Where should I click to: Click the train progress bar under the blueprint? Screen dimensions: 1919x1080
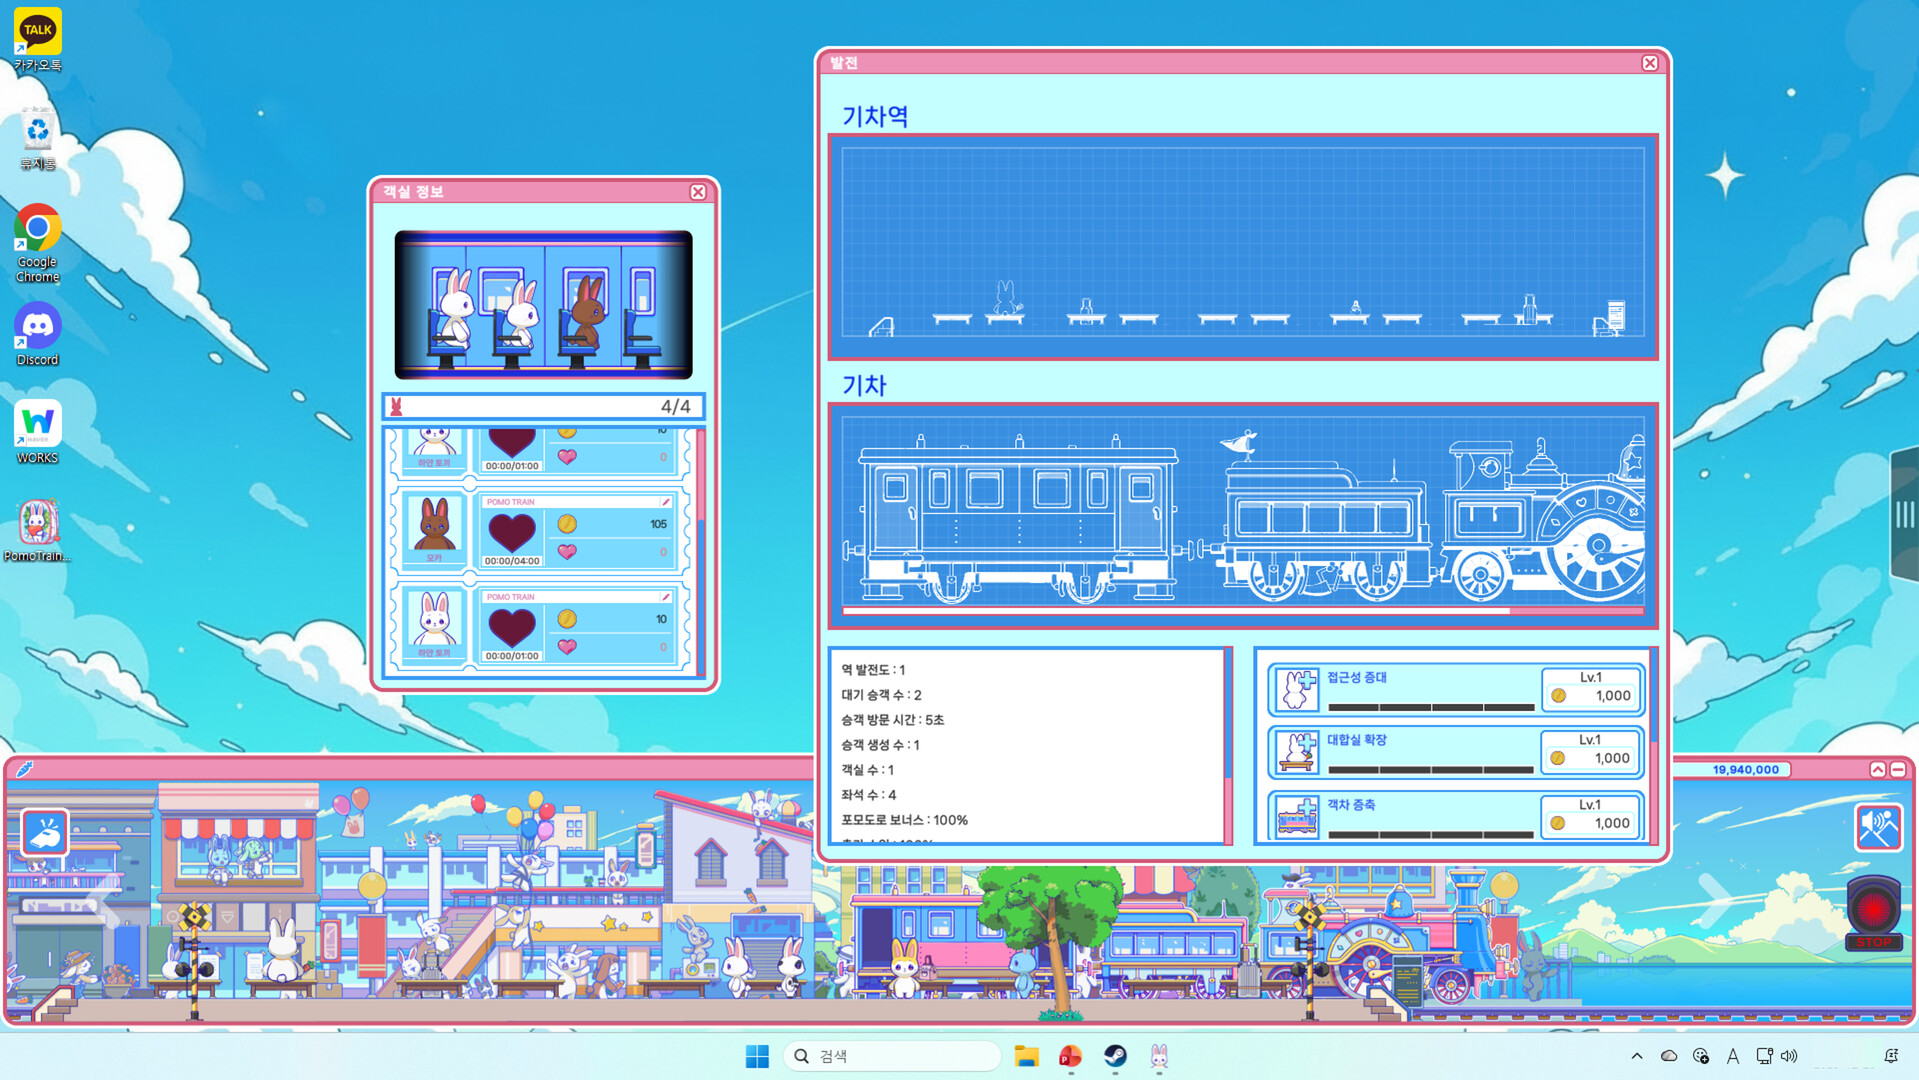tap(1242, 610)
